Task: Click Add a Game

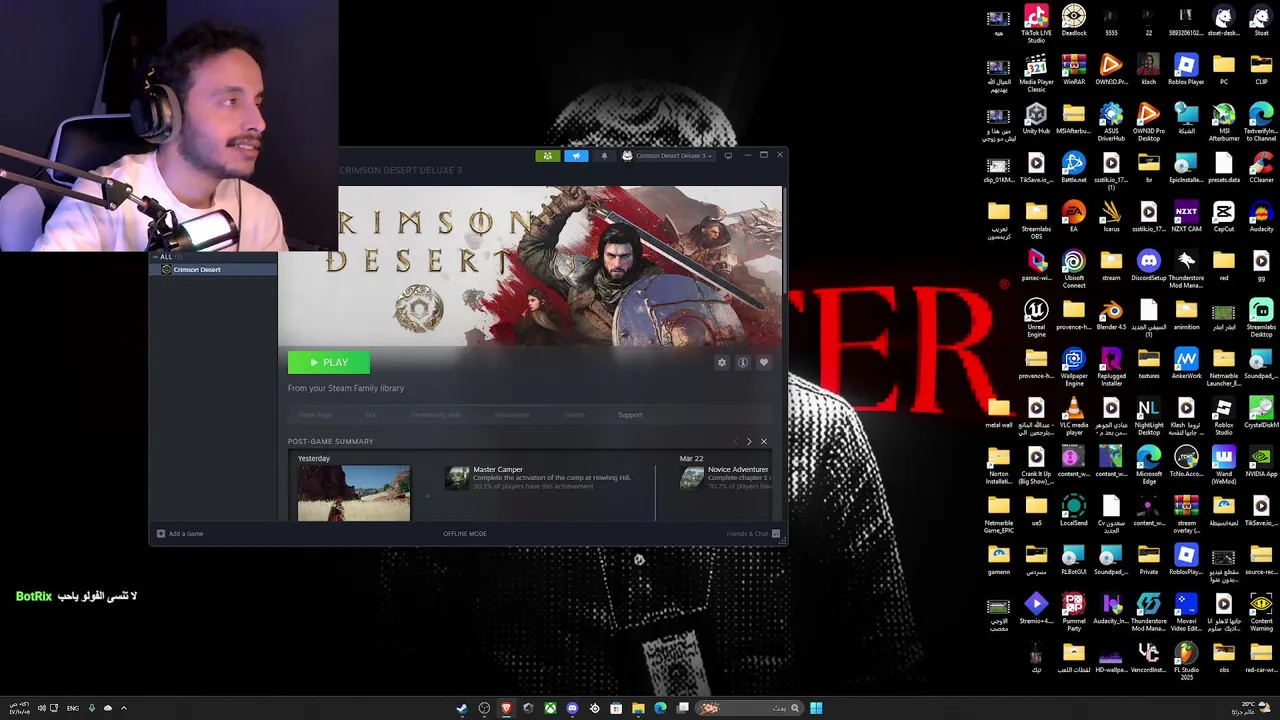Action: (x=181, y=533)
